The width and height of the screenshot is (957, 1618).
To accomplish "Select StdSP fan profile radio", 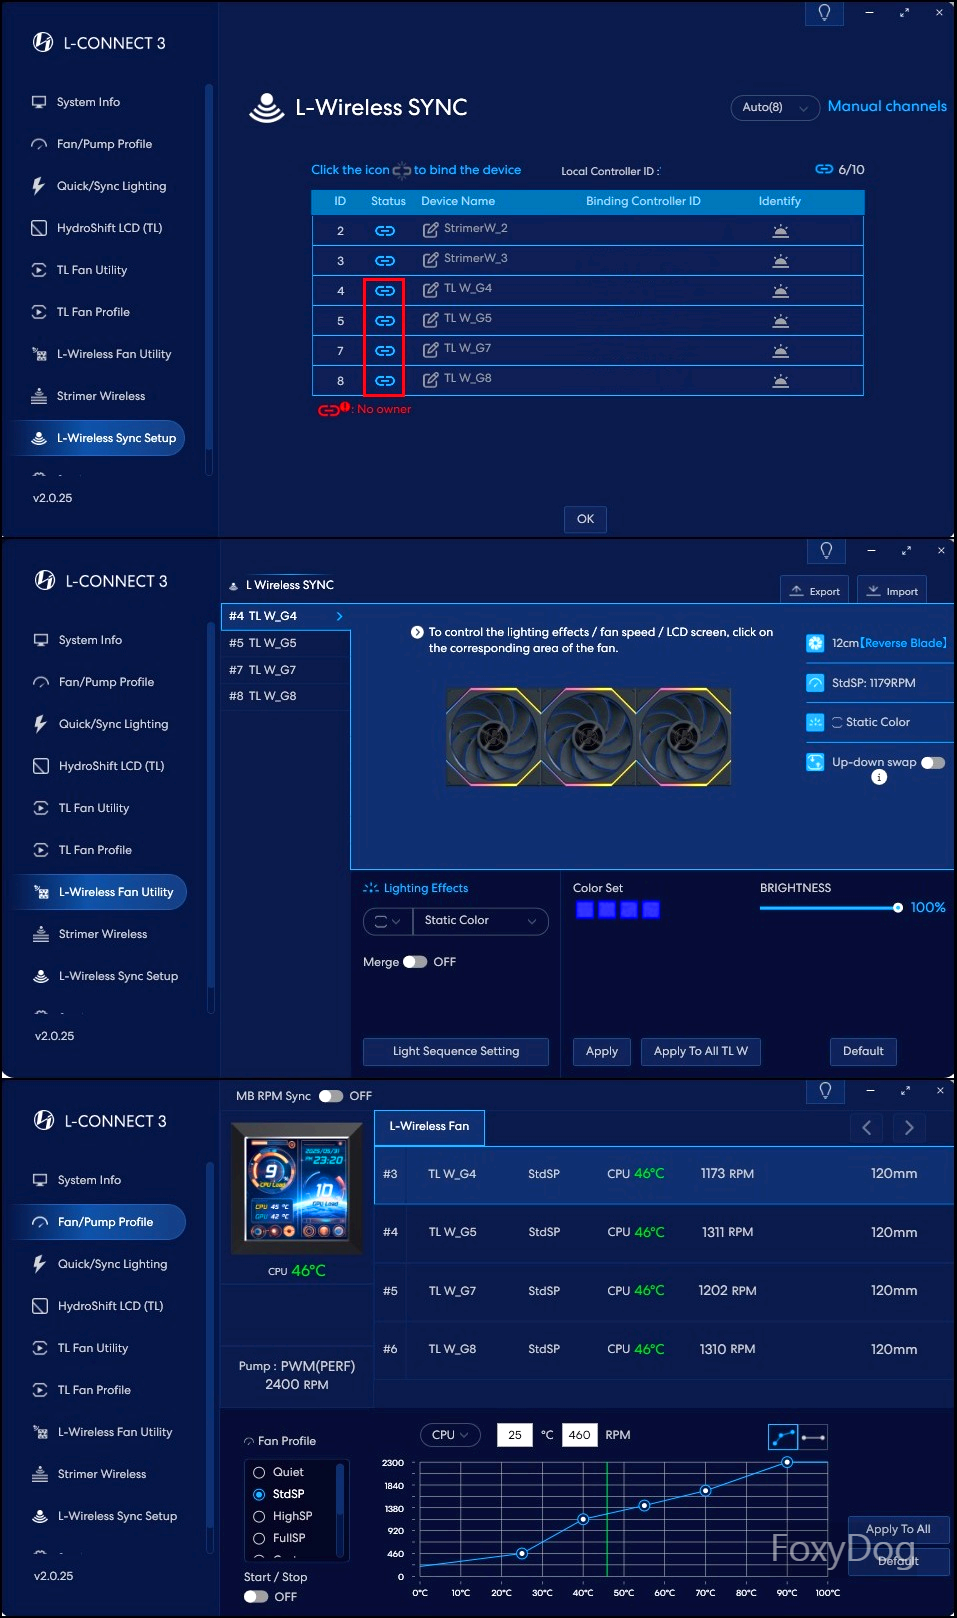I will [259, 1494].
